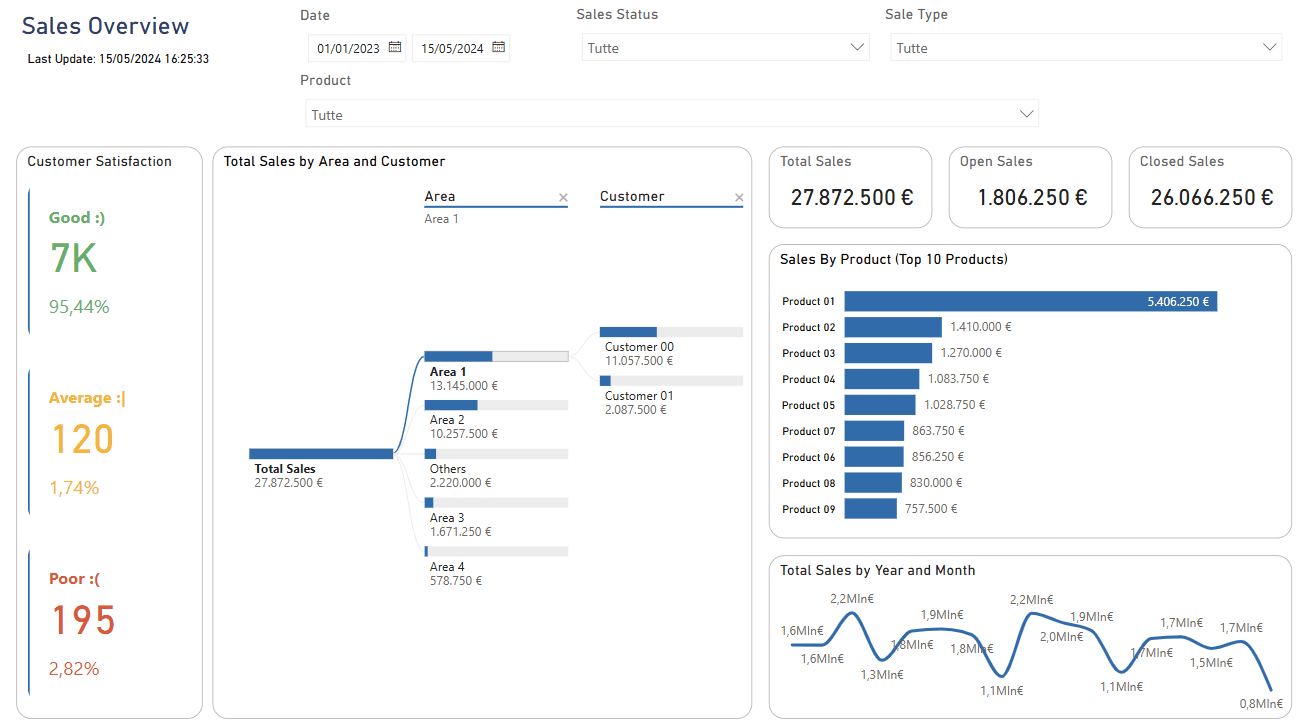
Task: Remove the Customer level with its X icon
Action: point(738,197)
